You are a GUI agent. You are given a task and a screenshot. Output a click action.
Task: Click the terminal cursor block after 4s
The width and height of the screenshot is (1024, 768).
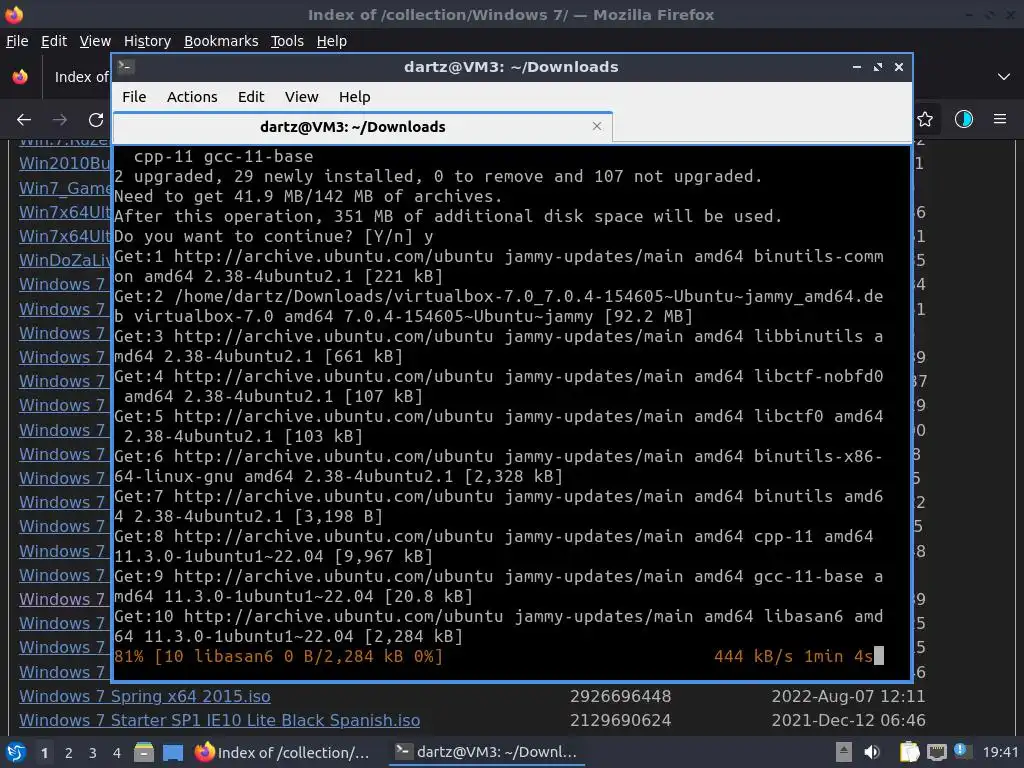[x=879, y=656]
